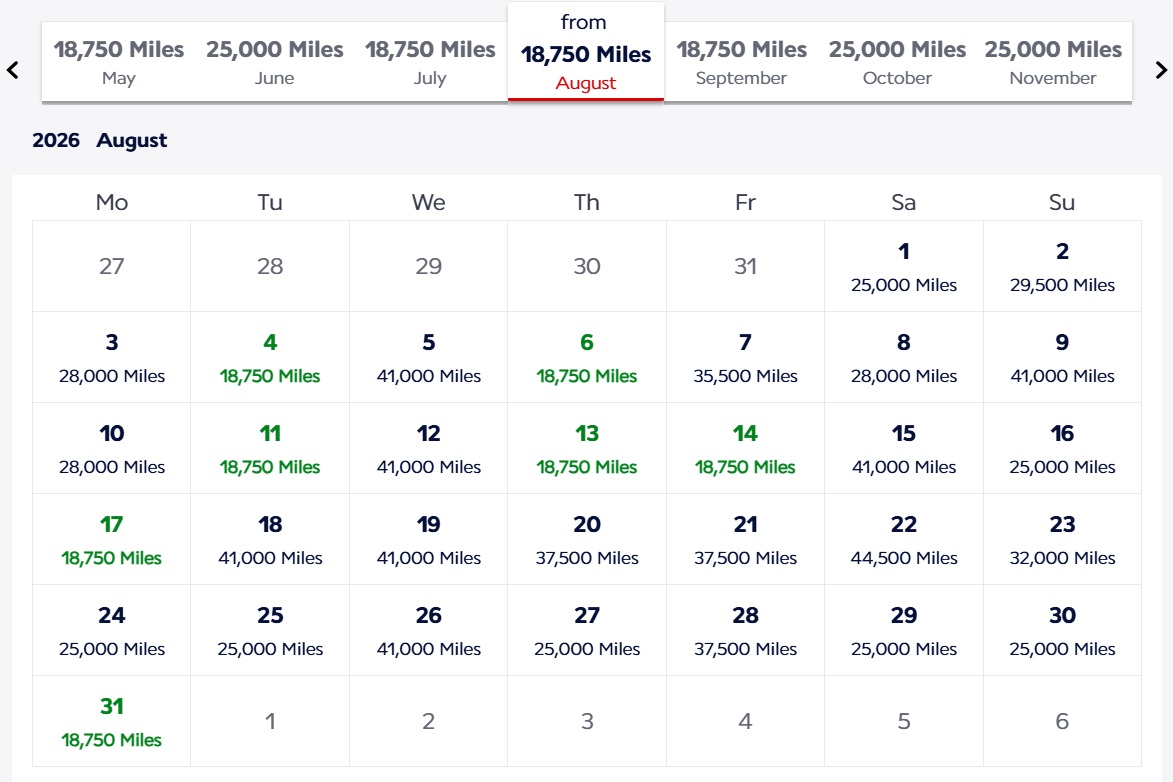Open the October month tab
Viewport: 1173px width, 782px height.
pos(897,62)
